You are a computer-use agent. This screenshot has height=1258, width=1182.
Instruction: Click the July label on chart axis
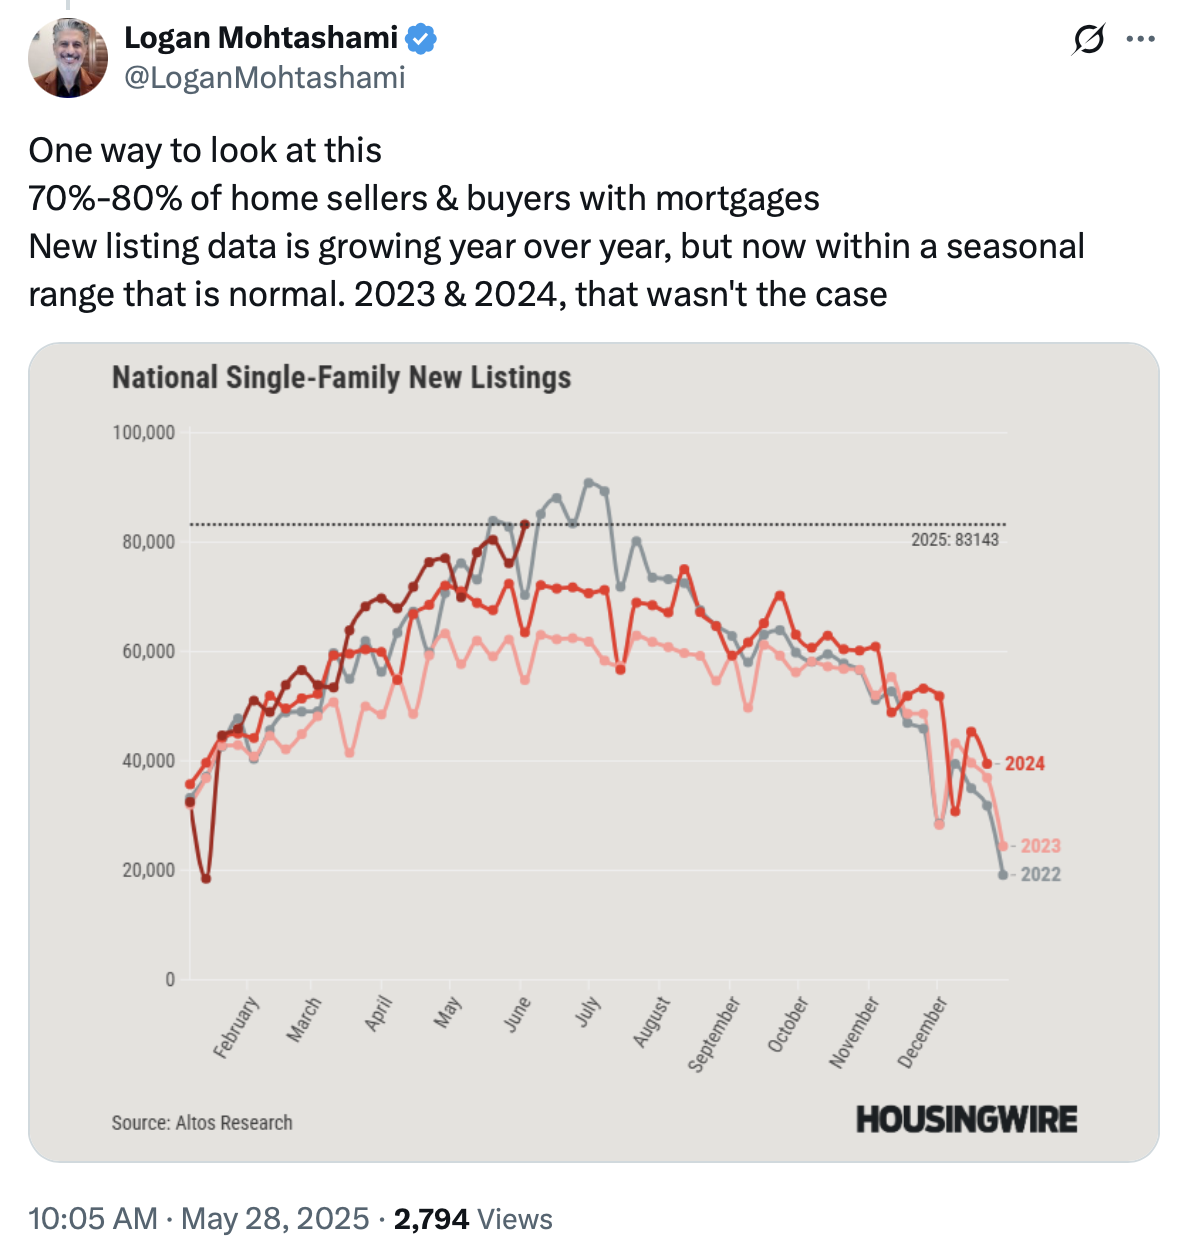click(x=588, y=1012)
